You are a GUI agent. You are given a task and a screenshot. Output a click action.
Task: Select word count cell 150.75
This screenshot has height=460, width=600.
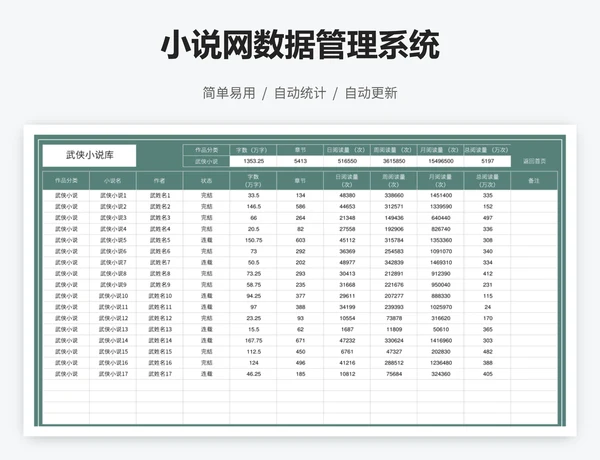[x=253, y=240]
